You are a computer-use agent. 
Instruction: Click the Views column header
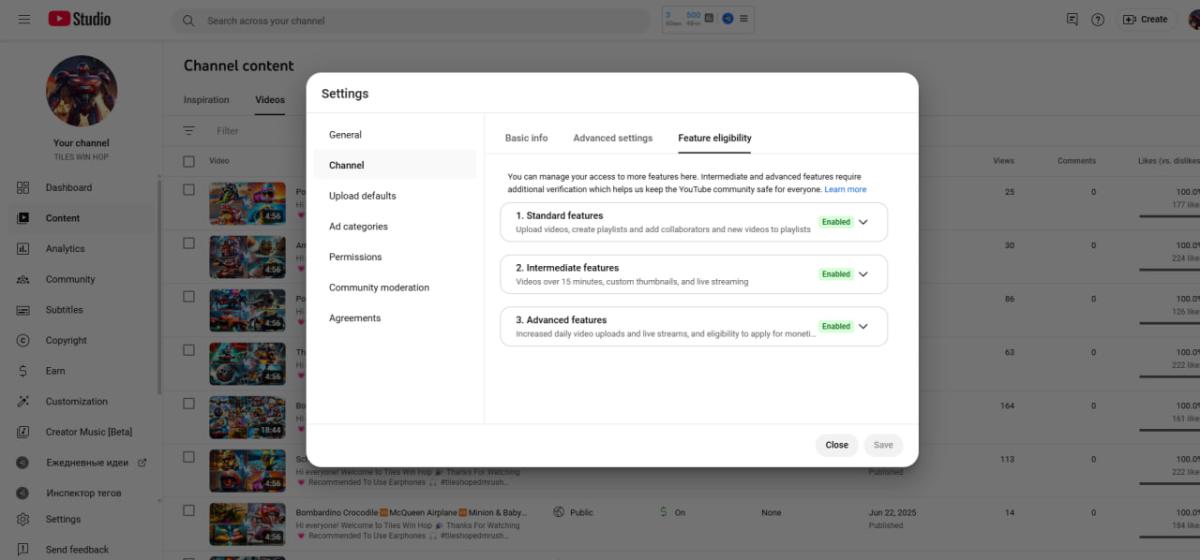click(1003, 161)
